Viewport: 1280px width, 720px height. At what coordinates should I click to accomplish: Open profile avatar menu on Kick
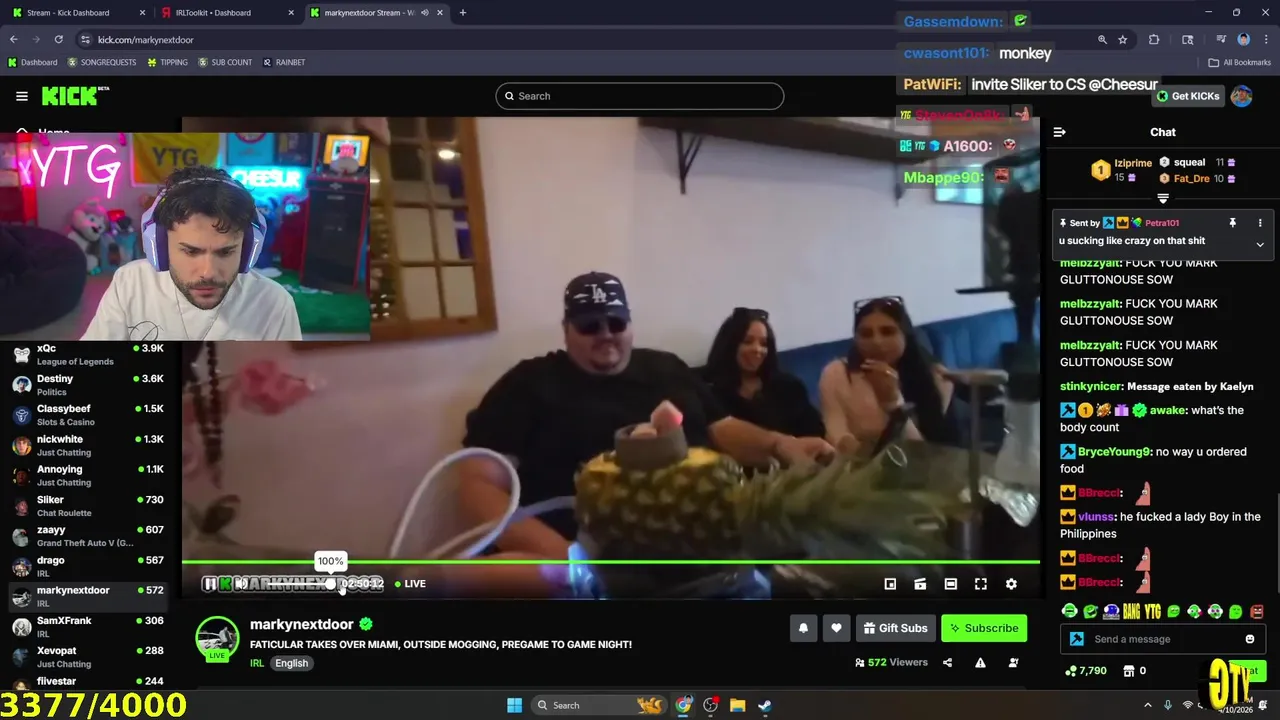tap(1241, 96)
